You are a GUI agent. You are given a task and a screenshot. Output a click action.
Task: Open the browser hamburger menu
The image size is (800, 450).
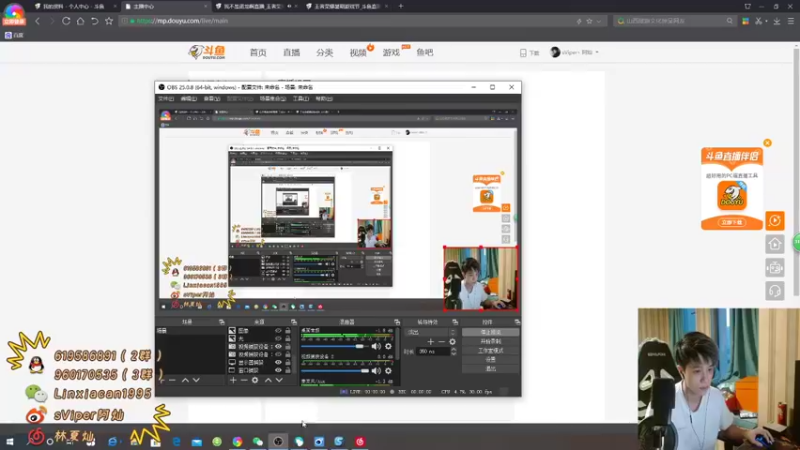[791, 21]
